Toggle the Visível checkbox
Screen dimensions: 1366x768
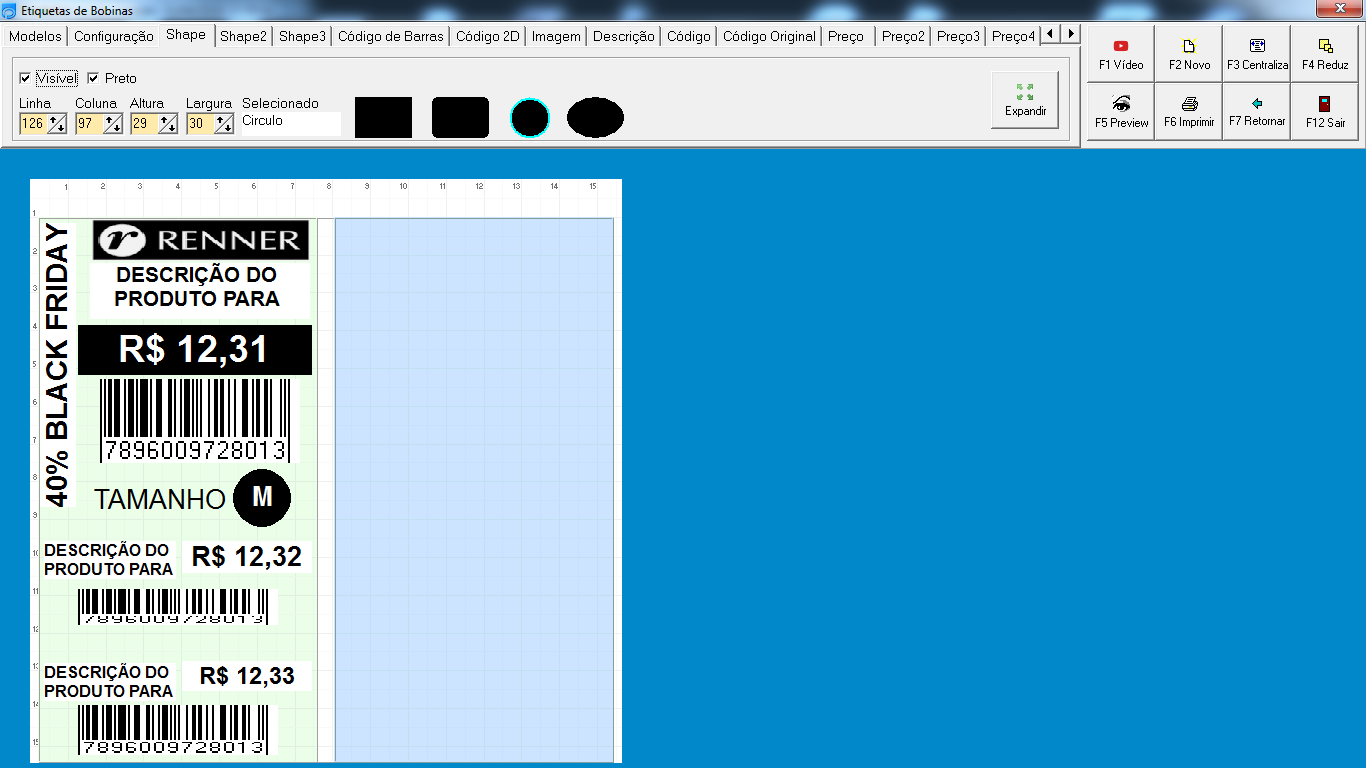48,78
